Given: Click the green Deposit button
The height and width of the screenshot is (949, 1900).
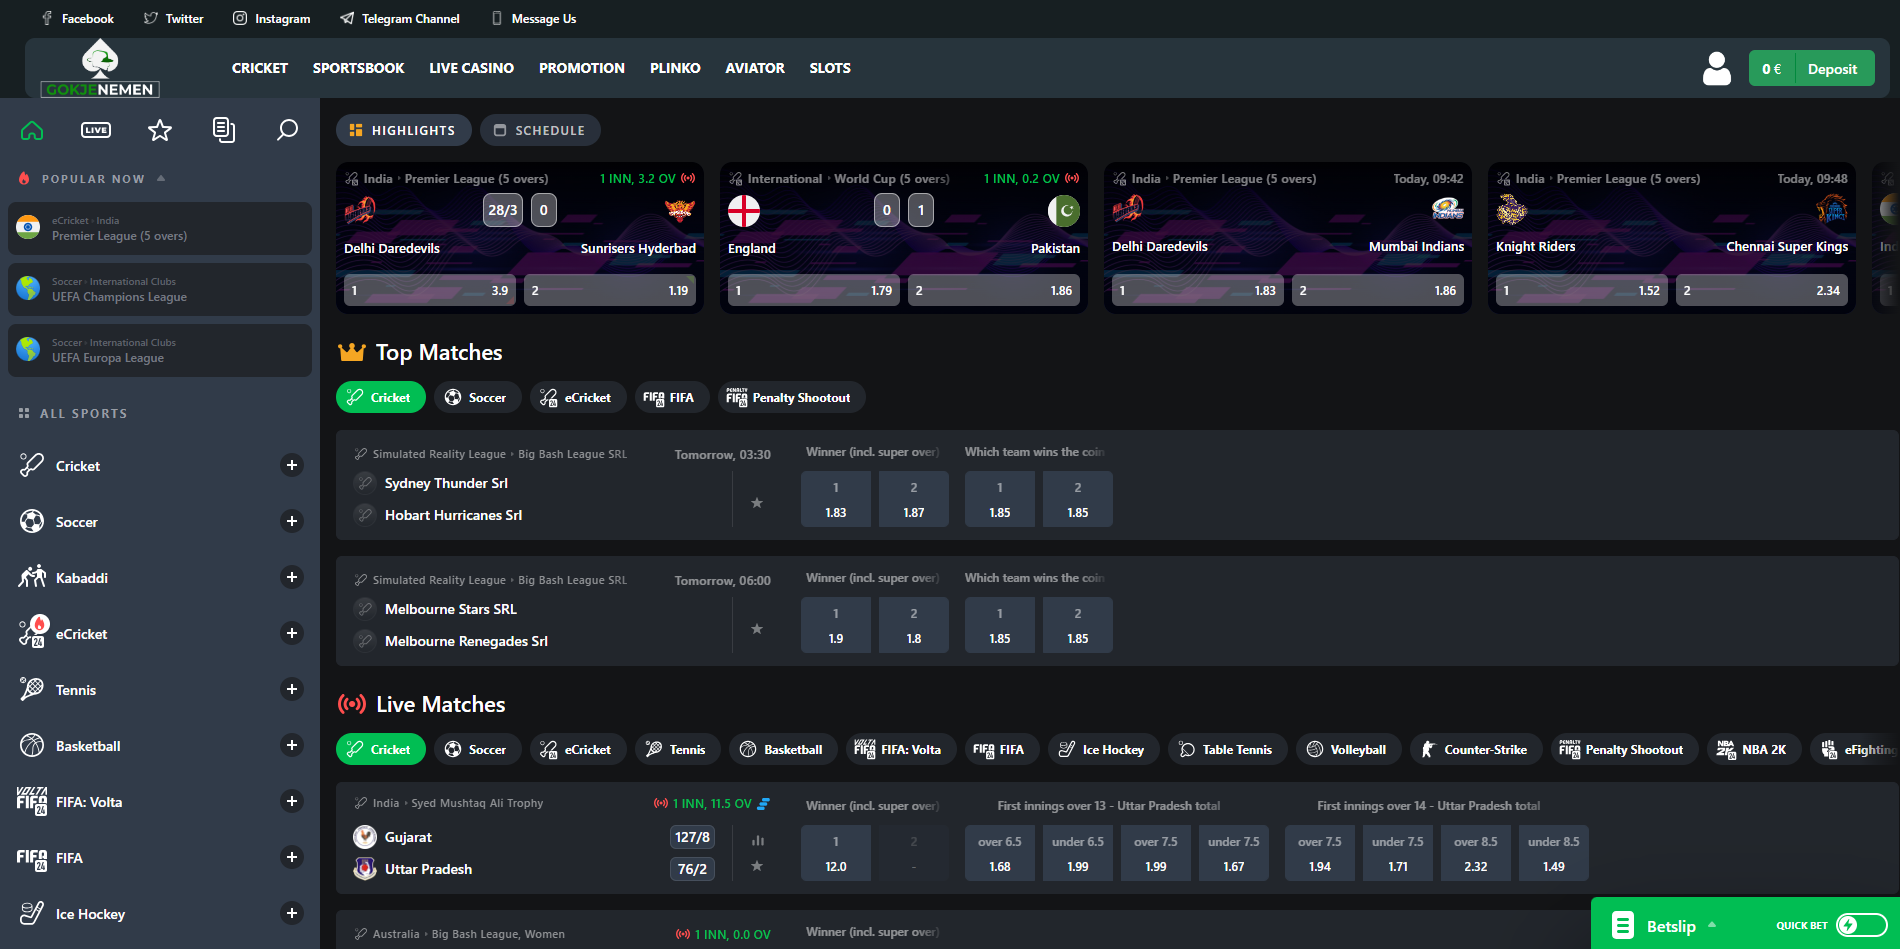Looking at the screenshot, I should (1832, 69).
